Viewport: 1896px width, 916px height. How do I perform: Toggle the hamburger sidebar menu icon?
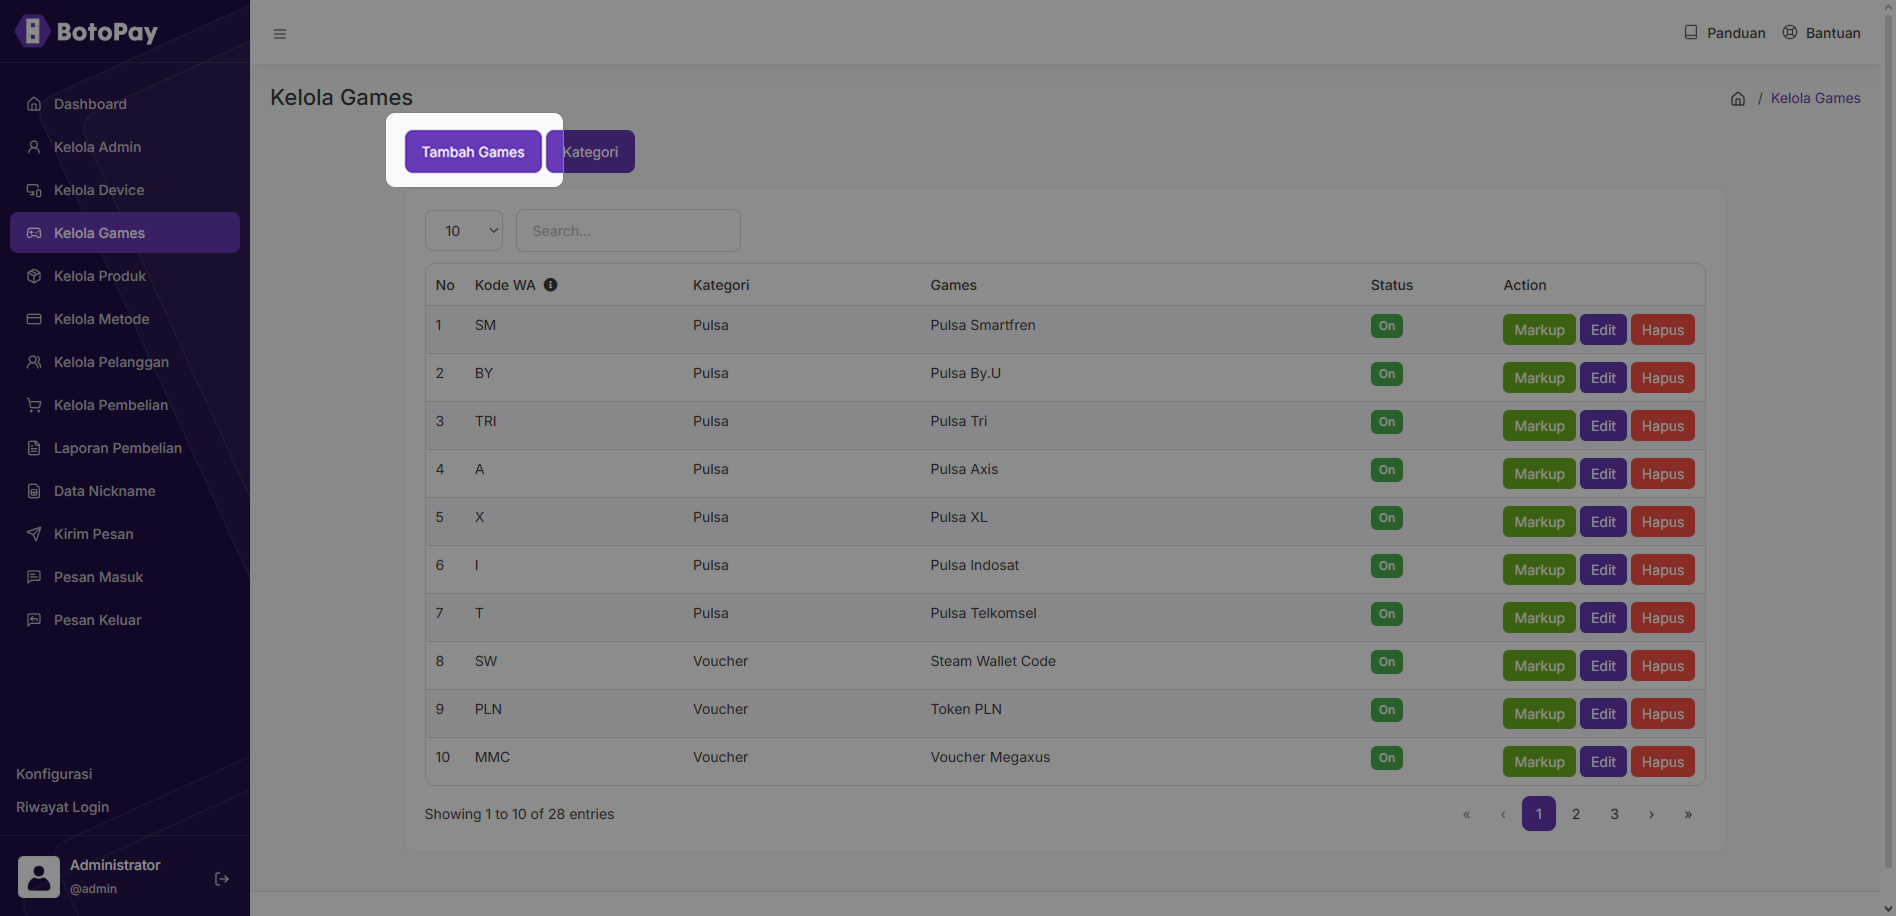(280, 34)
